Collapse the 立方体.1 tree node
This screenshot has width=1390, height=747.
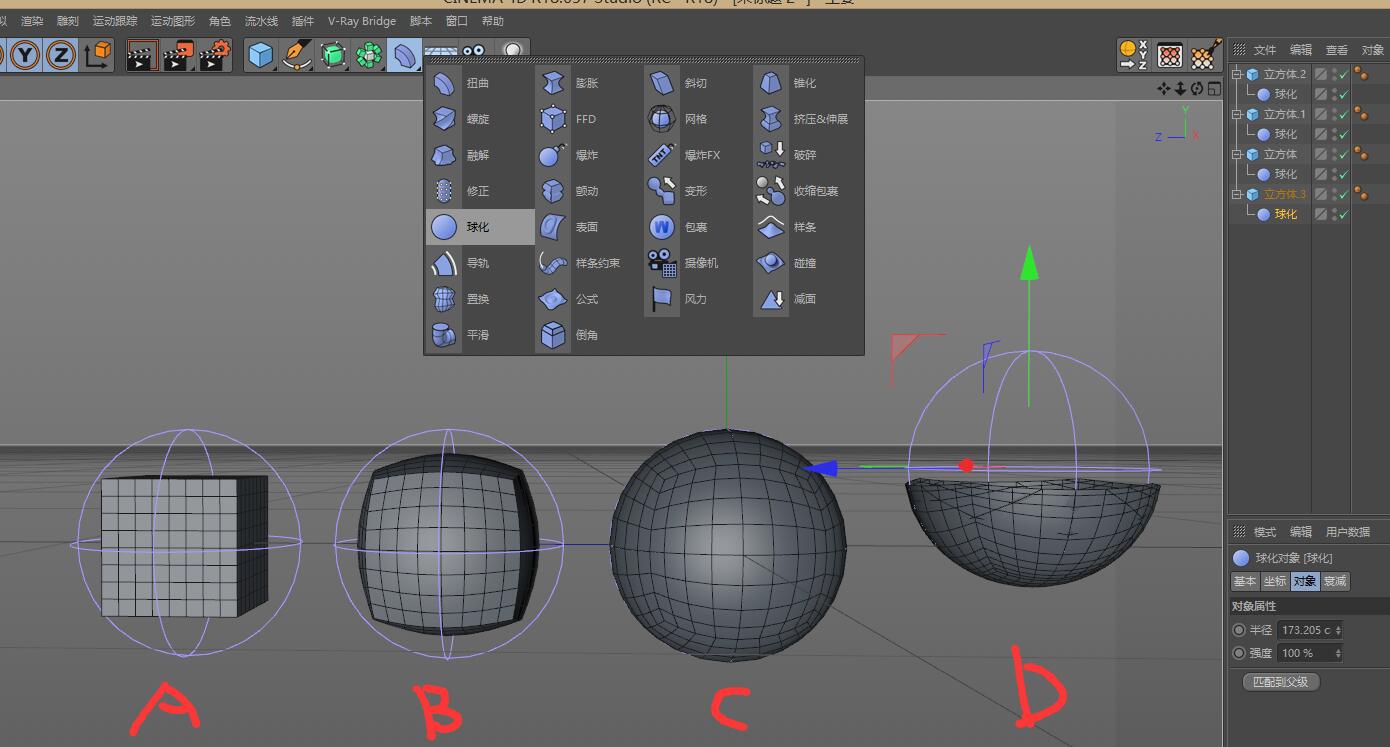click(1237, 114)
